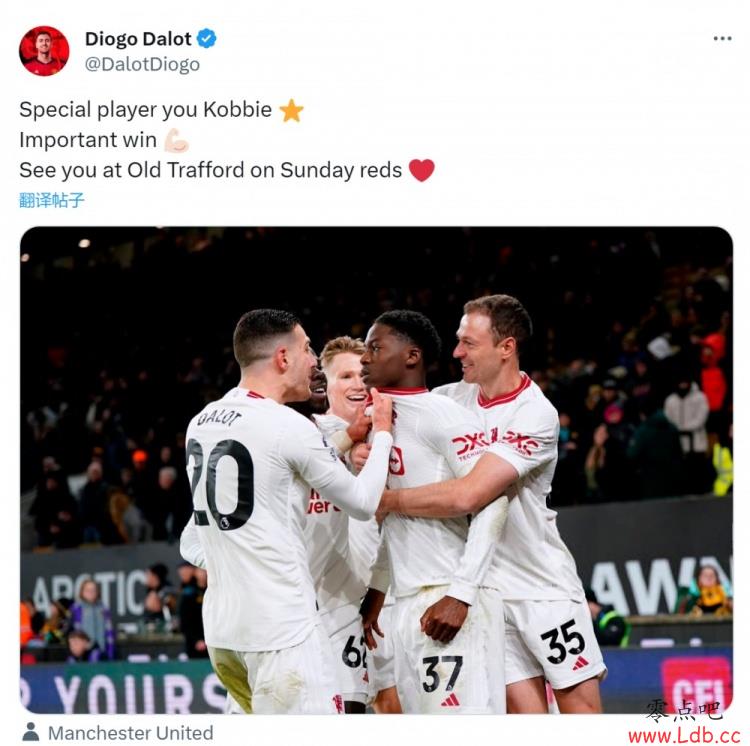
Task: Open the tweet photo of celebrating players
Action: (376, 470)
